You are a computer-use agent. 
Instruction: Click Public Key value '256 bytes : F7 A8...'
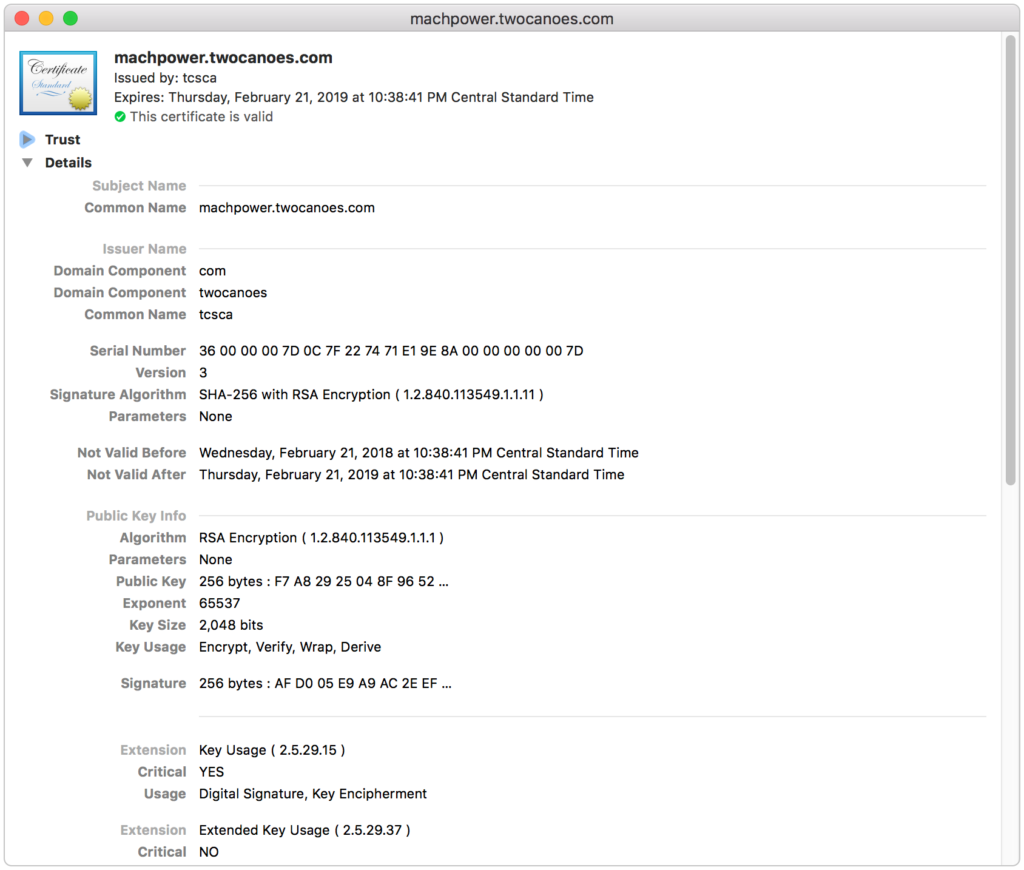tap(324, 581)
